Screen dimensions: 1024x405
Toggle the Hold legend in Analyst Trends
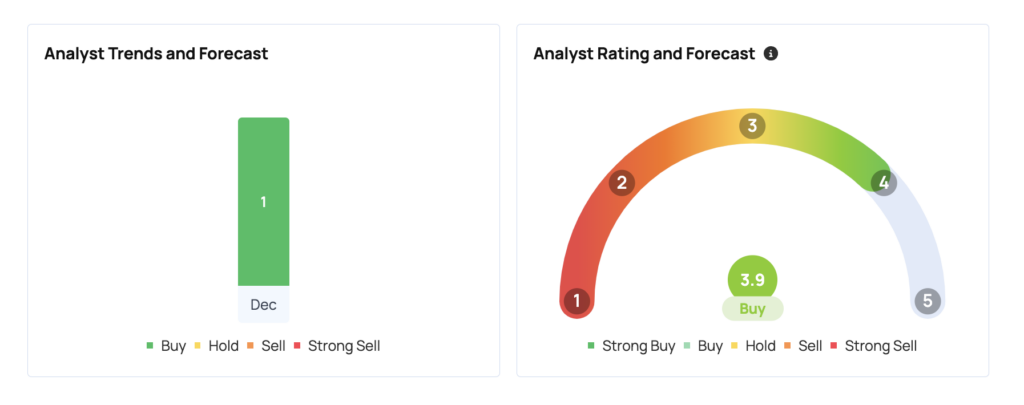point(216,346)
